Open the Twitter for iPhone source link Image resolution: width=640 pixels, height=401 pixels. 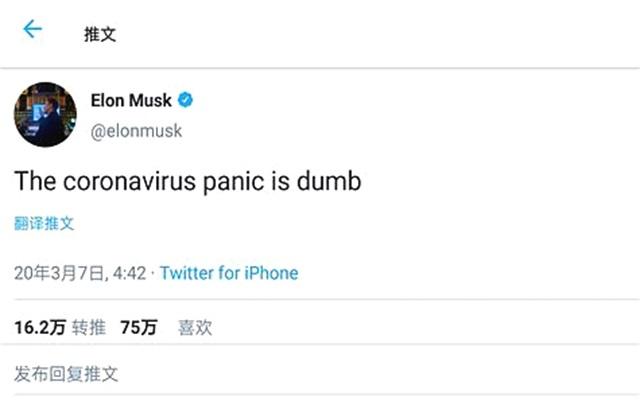229,272
